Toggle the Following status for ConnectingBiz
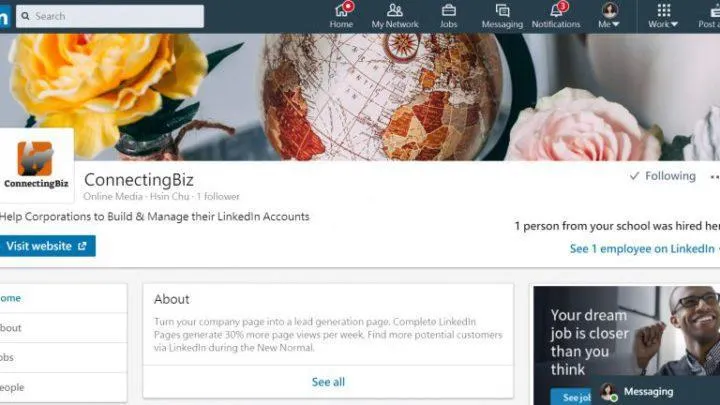This screenshot has width=720, height=405. pyautogui.click(x=663, y=176)
